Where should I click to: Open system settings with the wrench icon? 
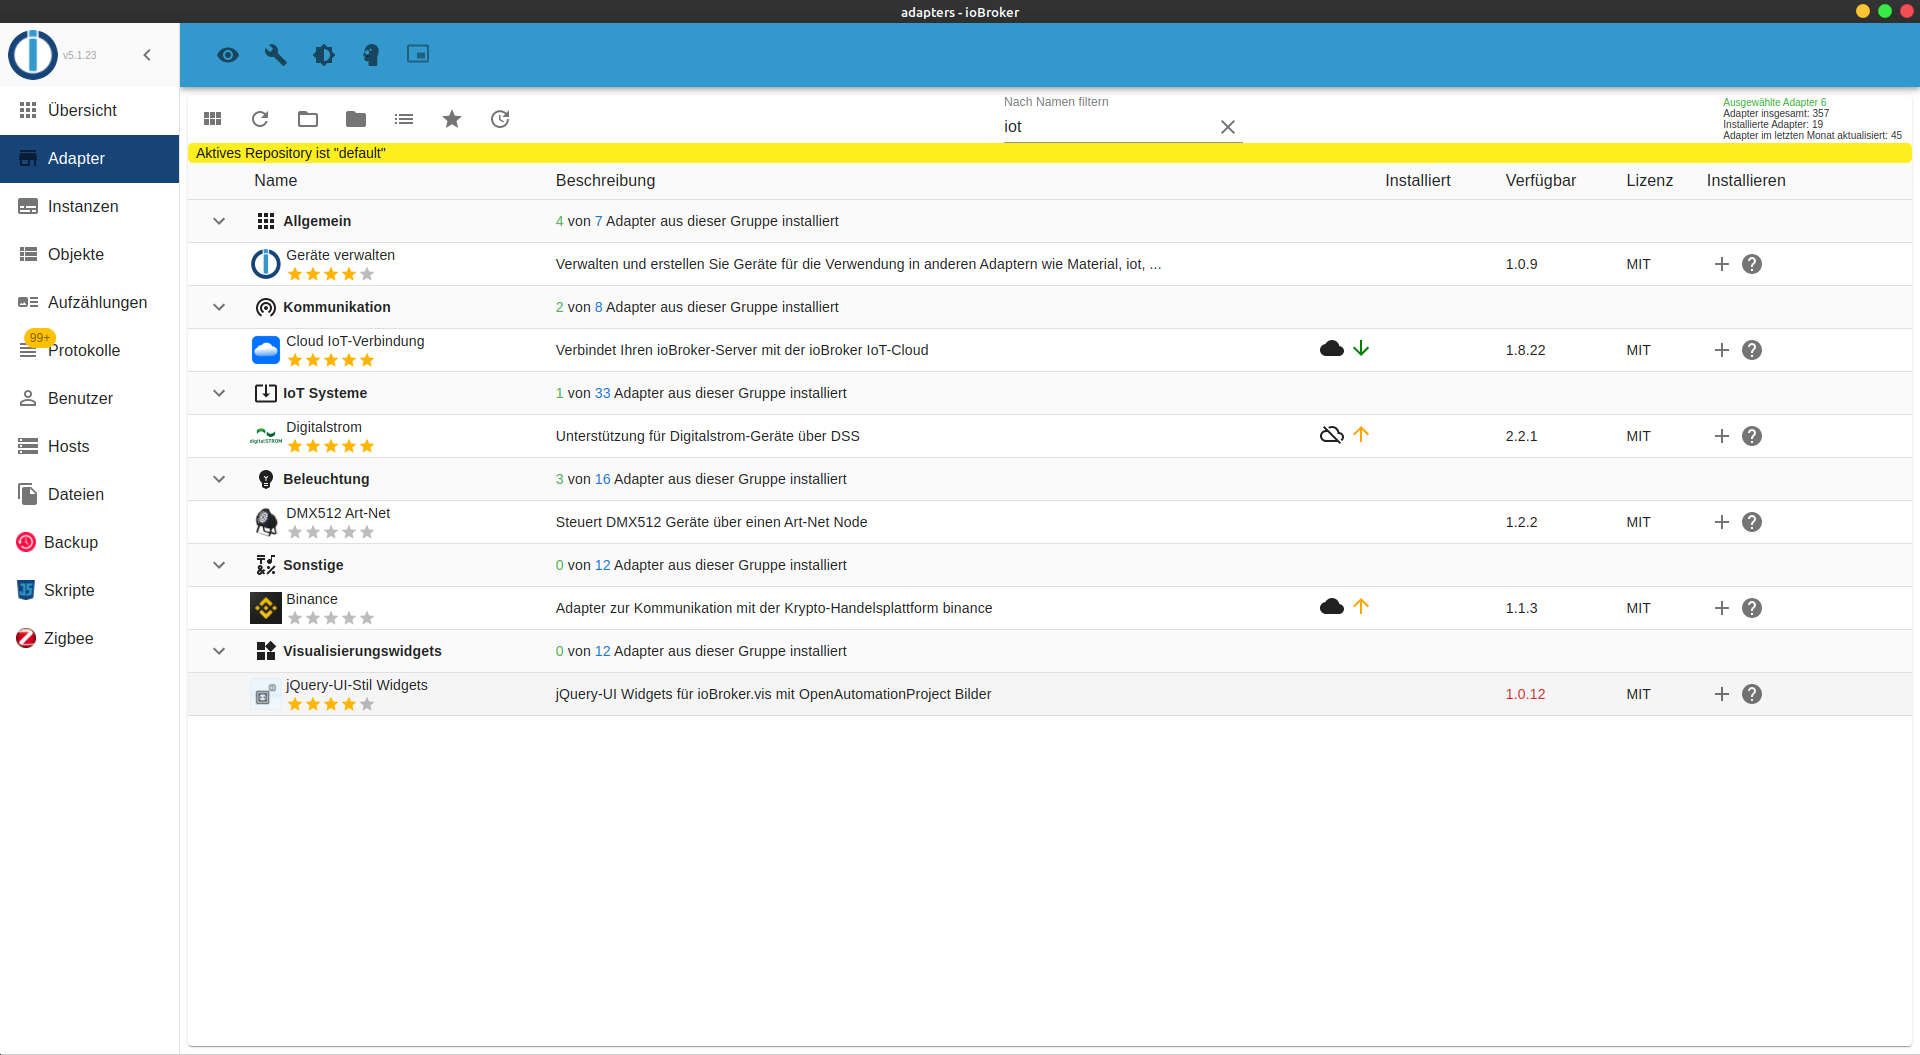(276, 55)
